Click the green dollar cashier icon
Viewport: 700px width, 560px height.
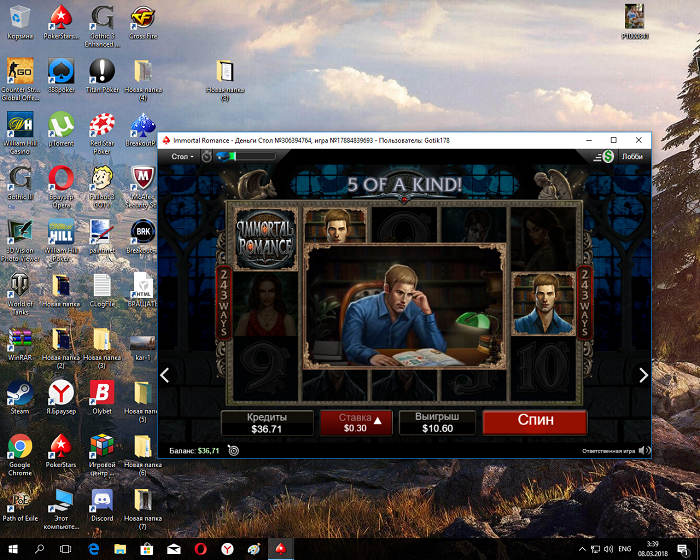[x=608, y=156]
